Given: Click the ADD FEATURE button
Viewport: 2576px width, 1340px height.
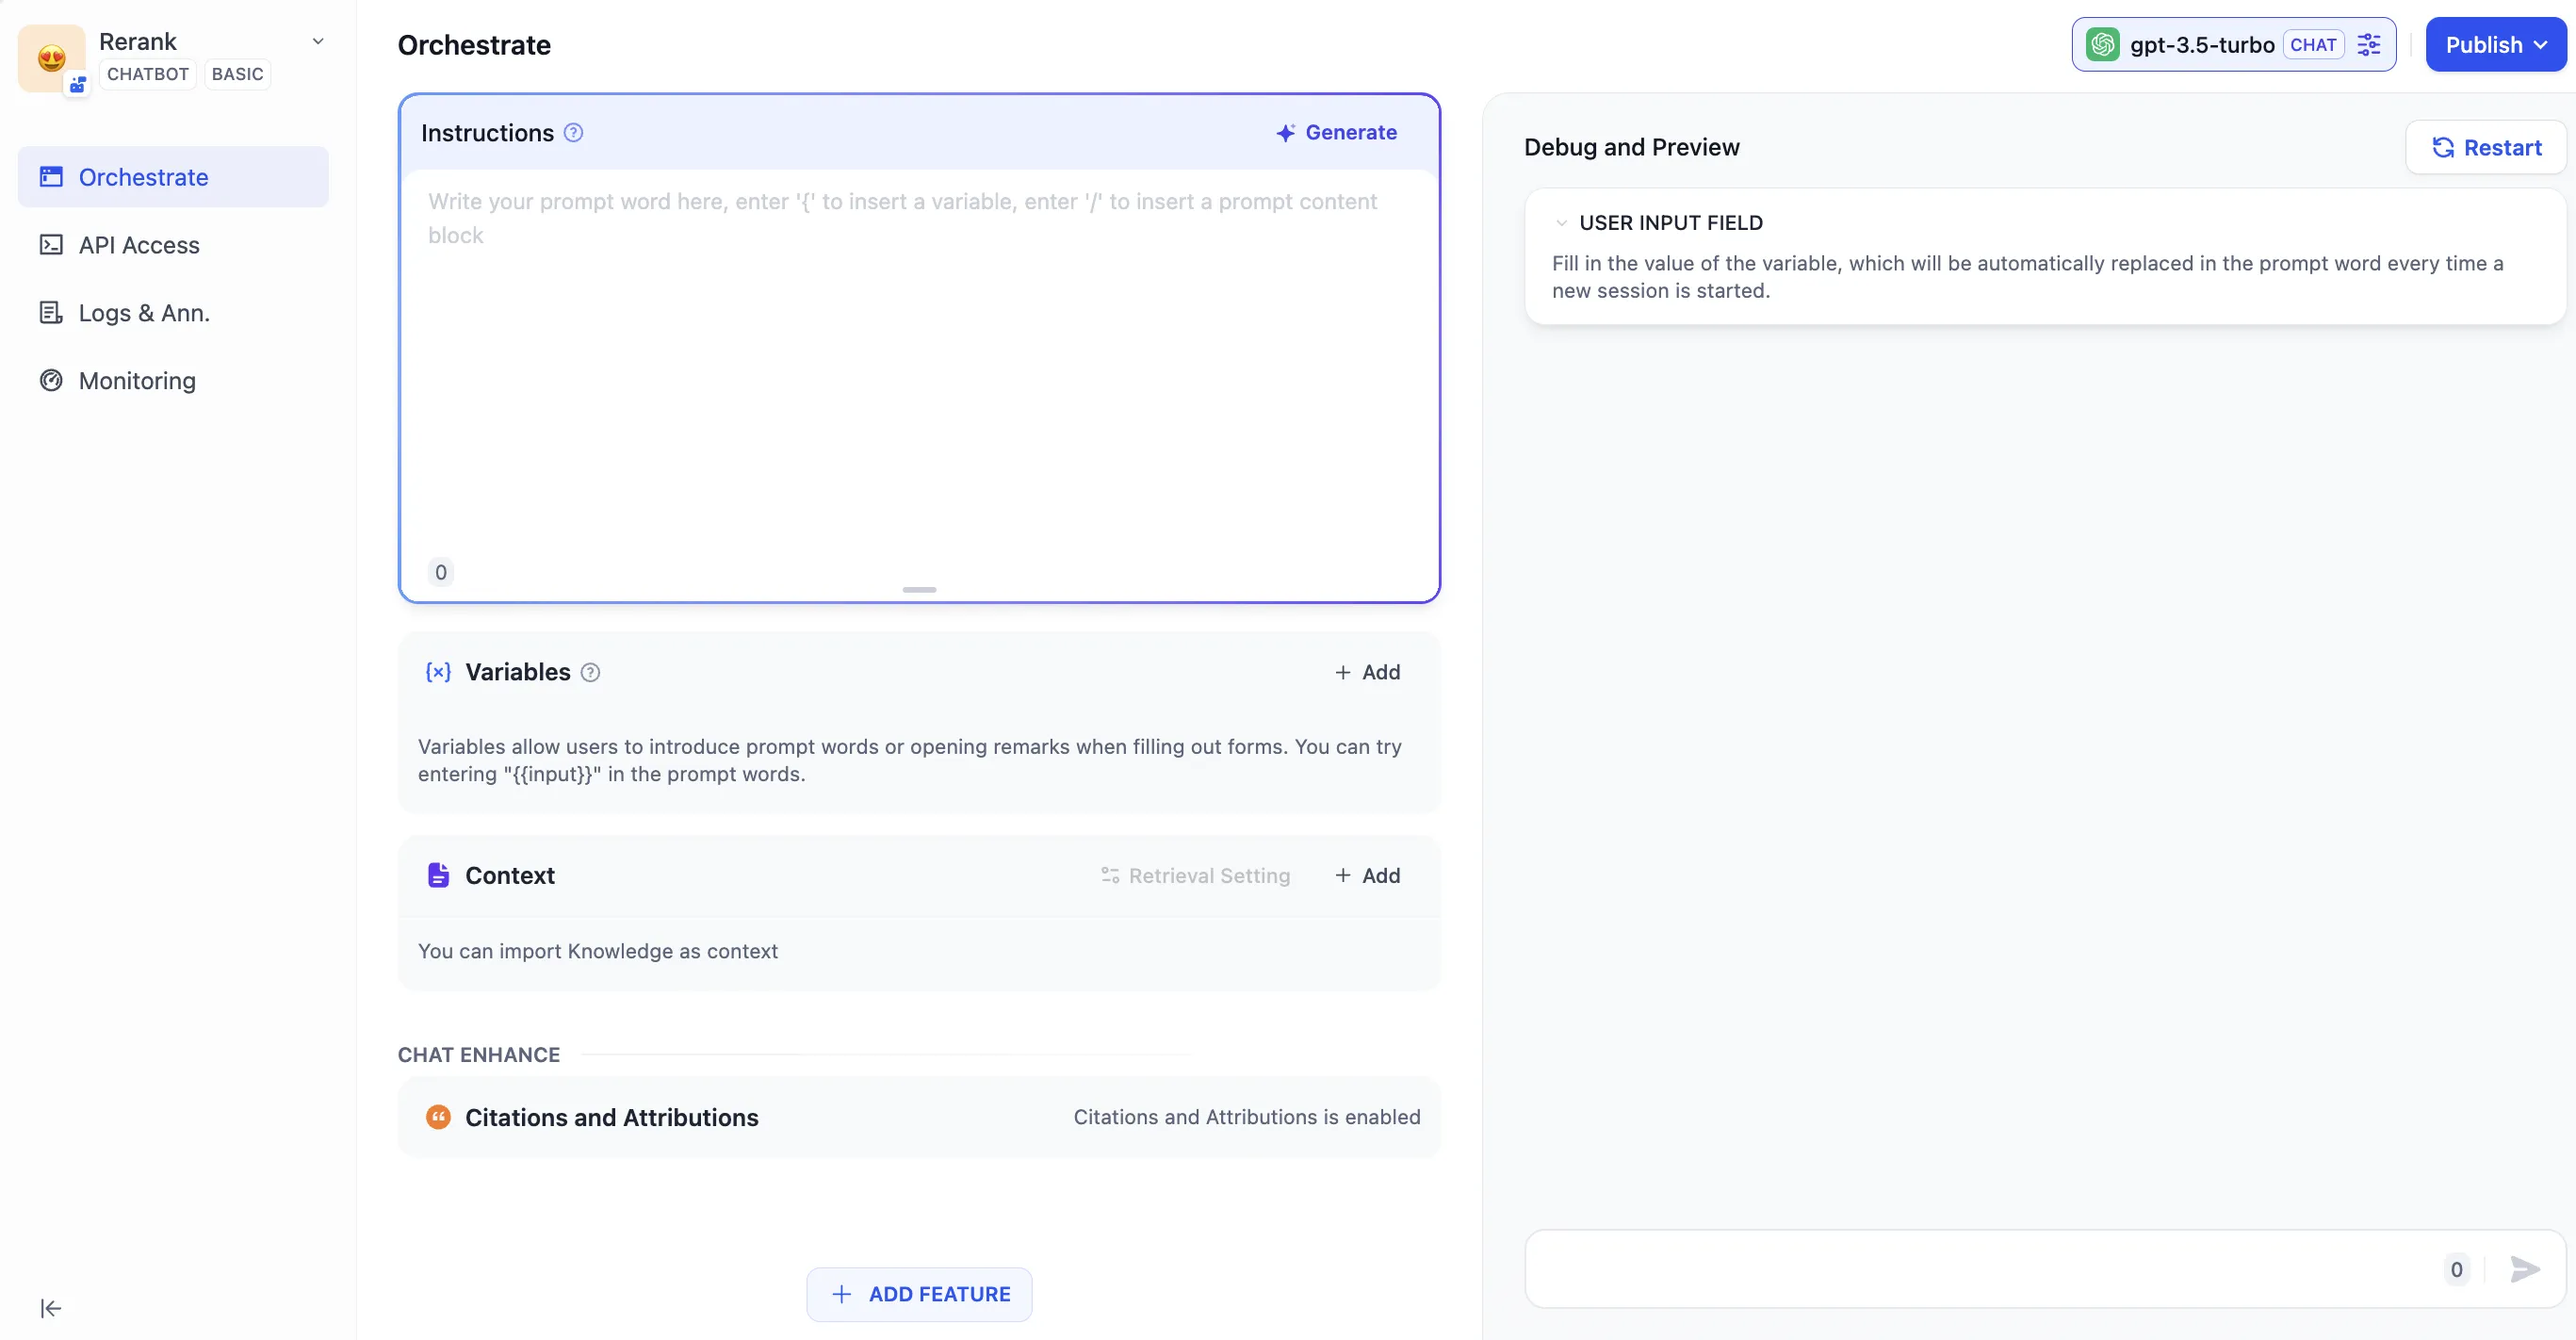Looking at the screenshot, I should coord(919,1294).
